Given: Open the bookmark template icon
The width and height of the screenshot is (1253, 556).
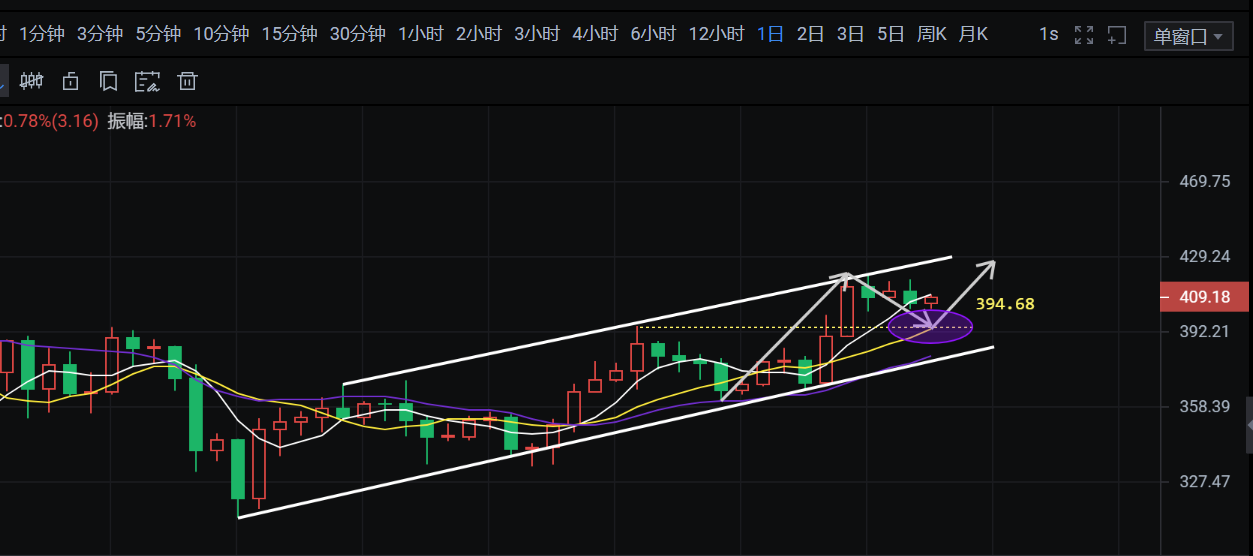Looking at the screenshot, I should click(108, 80).
